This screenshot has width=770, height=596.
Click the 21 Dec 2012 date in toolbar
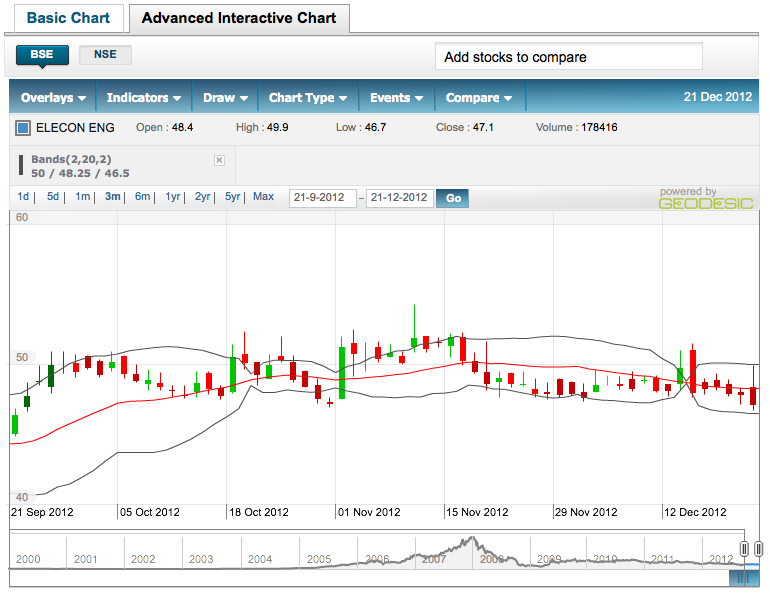pos(717,97)
